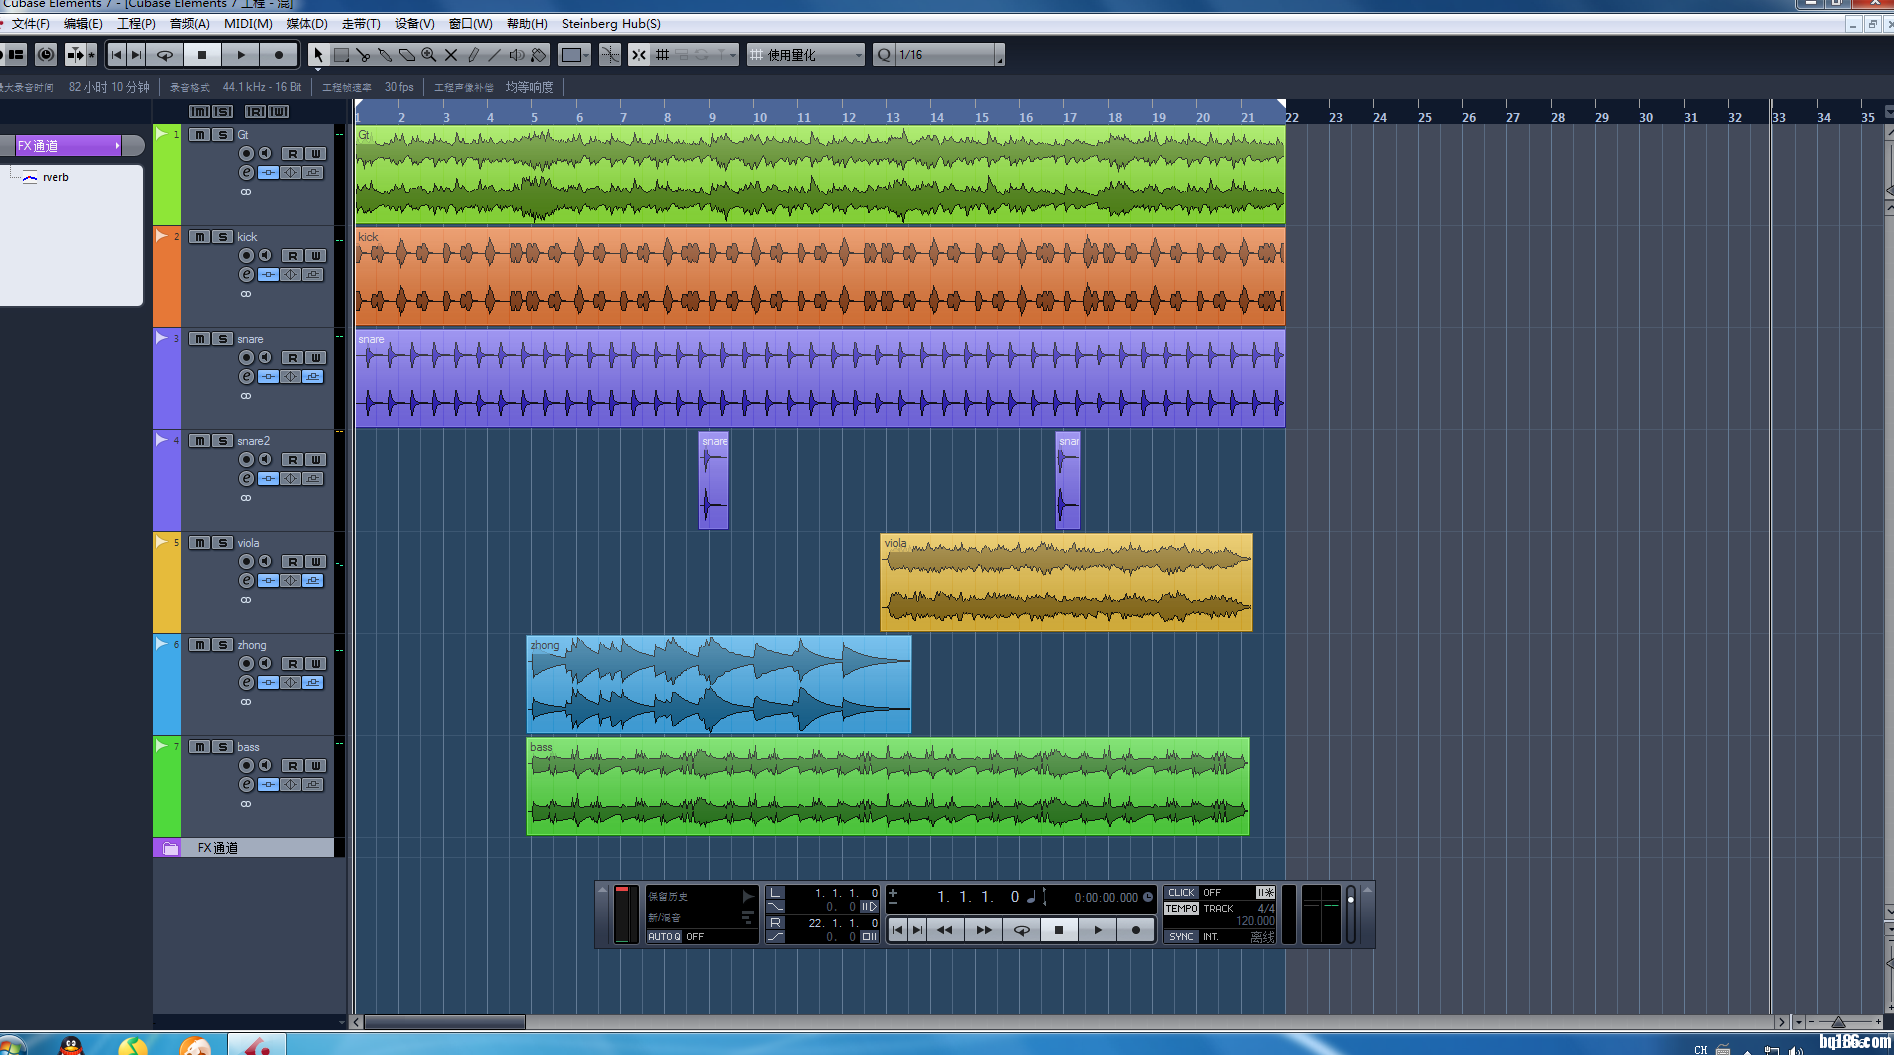Open the quantize type dropdown '使用量化'
This screenshot has width=1894, height=1055.
807,55
